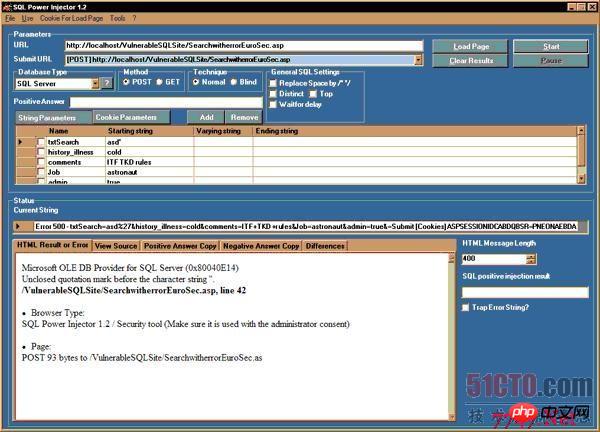Select the 'ITF TKD rules' cell
The image size is (600, 432).
(149, 162)
